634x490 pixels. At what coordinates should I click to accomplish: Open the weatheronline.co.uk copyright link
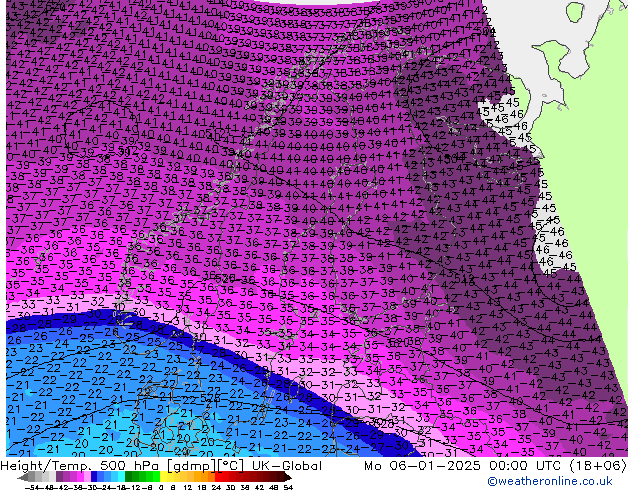(550, 481)
